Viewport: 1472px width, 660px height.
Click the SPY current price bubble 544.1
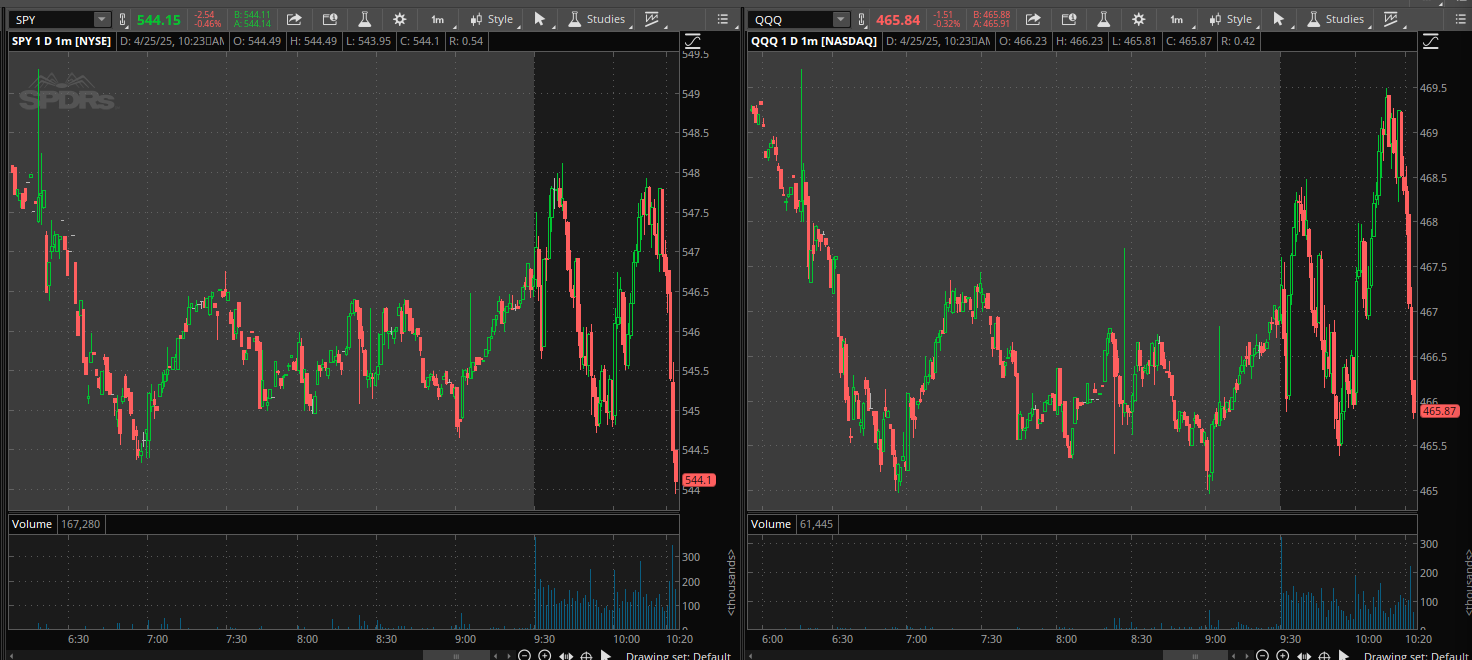pos(699,480)
